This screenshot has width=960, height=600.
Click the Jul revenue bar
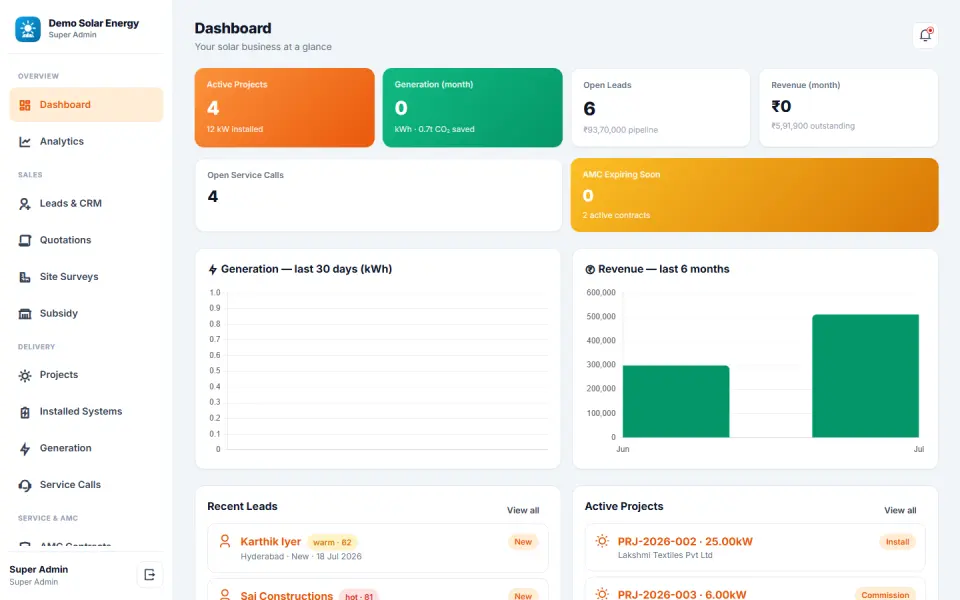[x=865, y=376]
